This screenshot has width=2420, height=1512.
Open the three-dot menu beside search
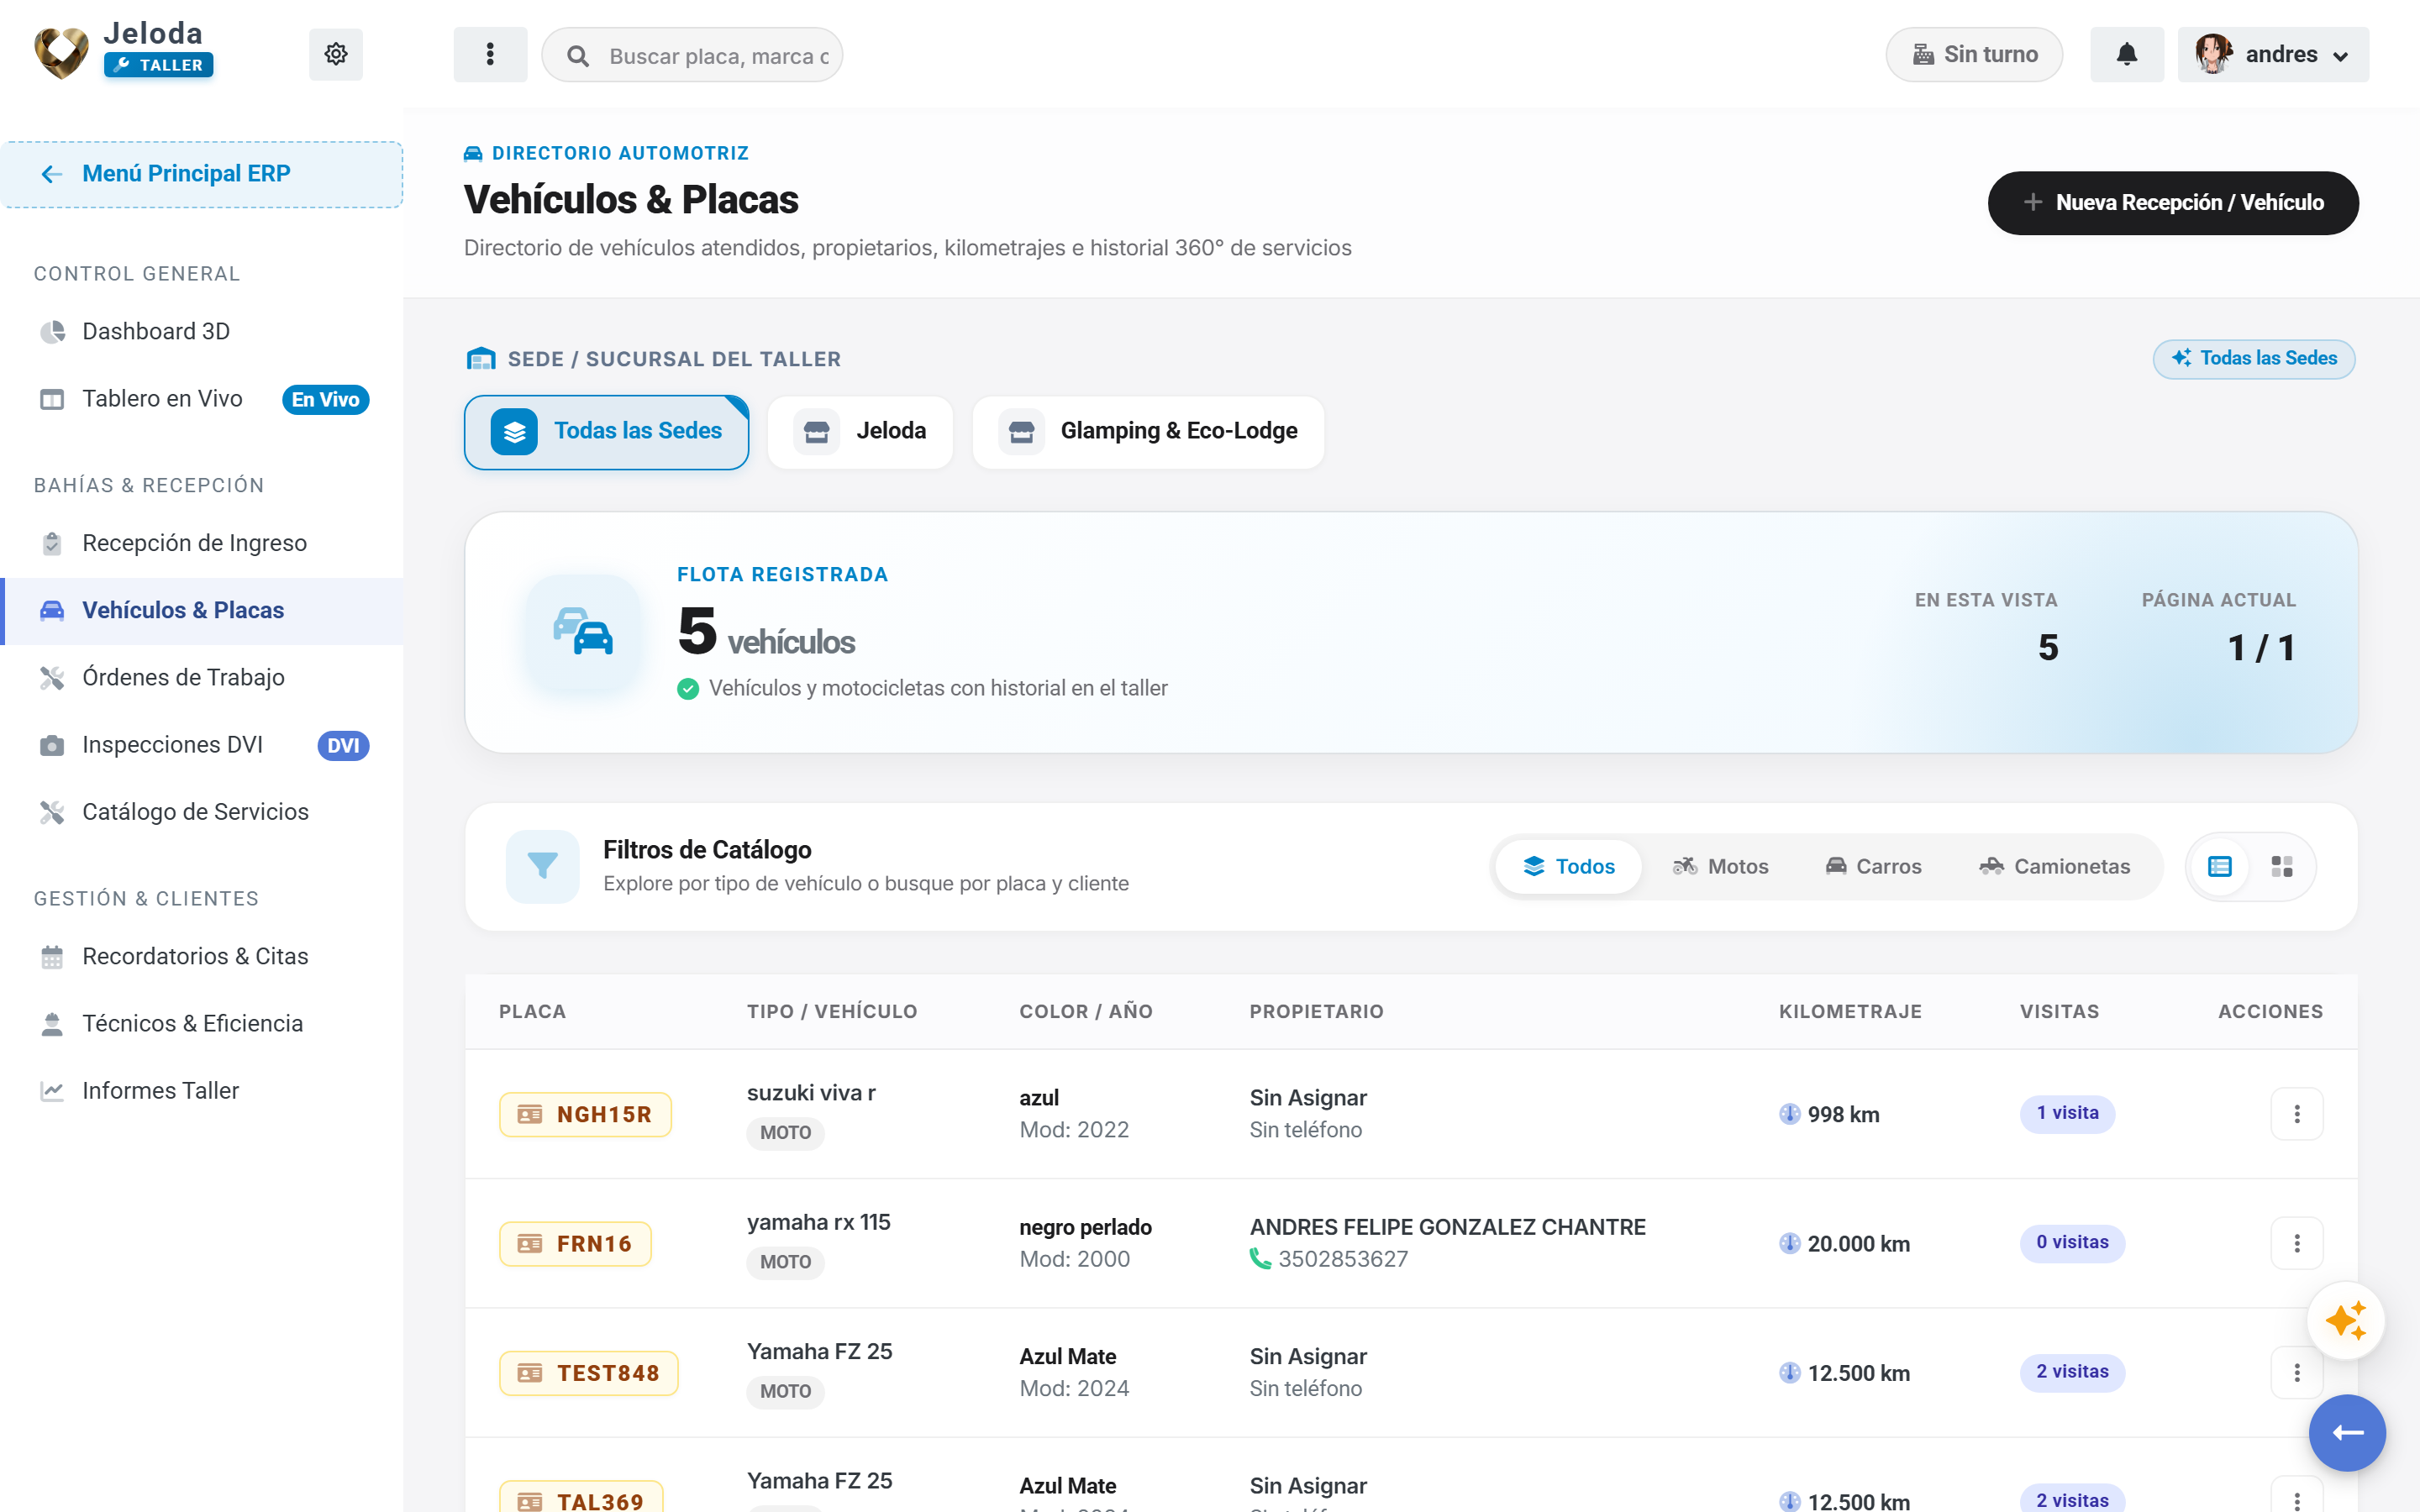[x=490, y=54]
